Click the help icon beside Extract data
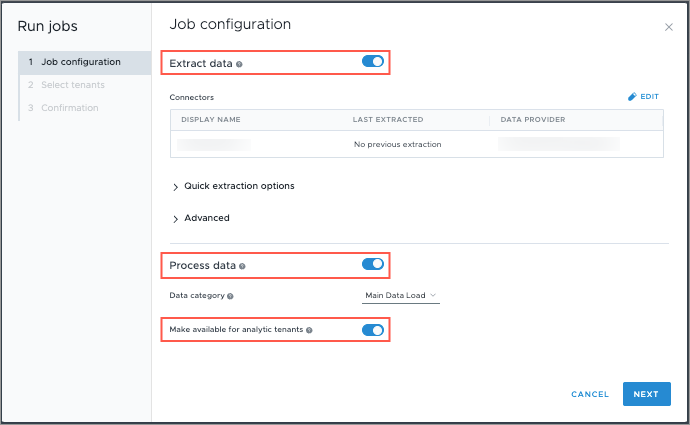Screen dimensions: 690x425 (x=240, y=64)
